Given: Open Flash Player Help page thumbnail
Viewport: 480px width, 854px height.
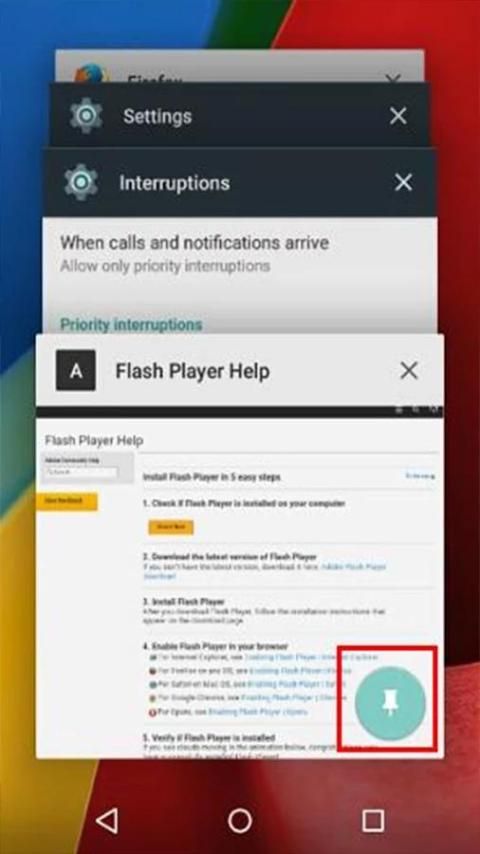Looking at the screenshot, I should click(x=240, y=582).
